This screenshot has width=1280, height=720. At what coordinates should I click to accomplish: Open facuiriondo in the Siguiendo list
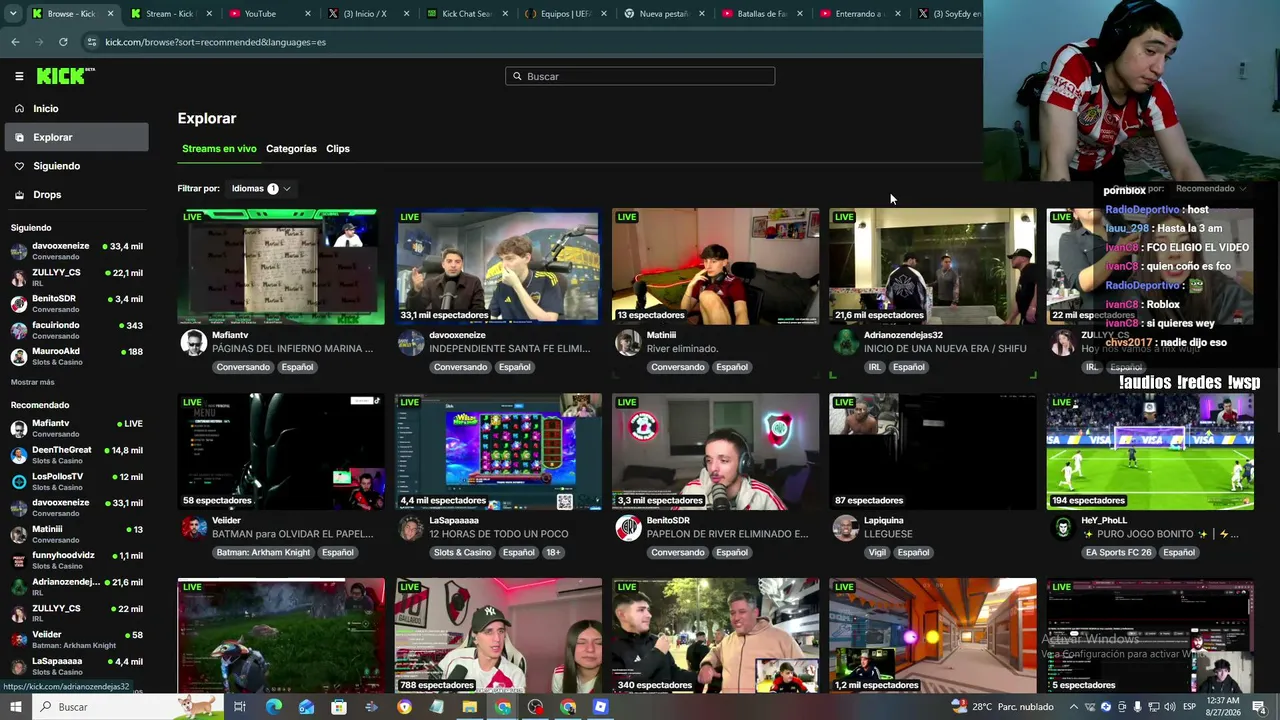(x=77, y=330)
